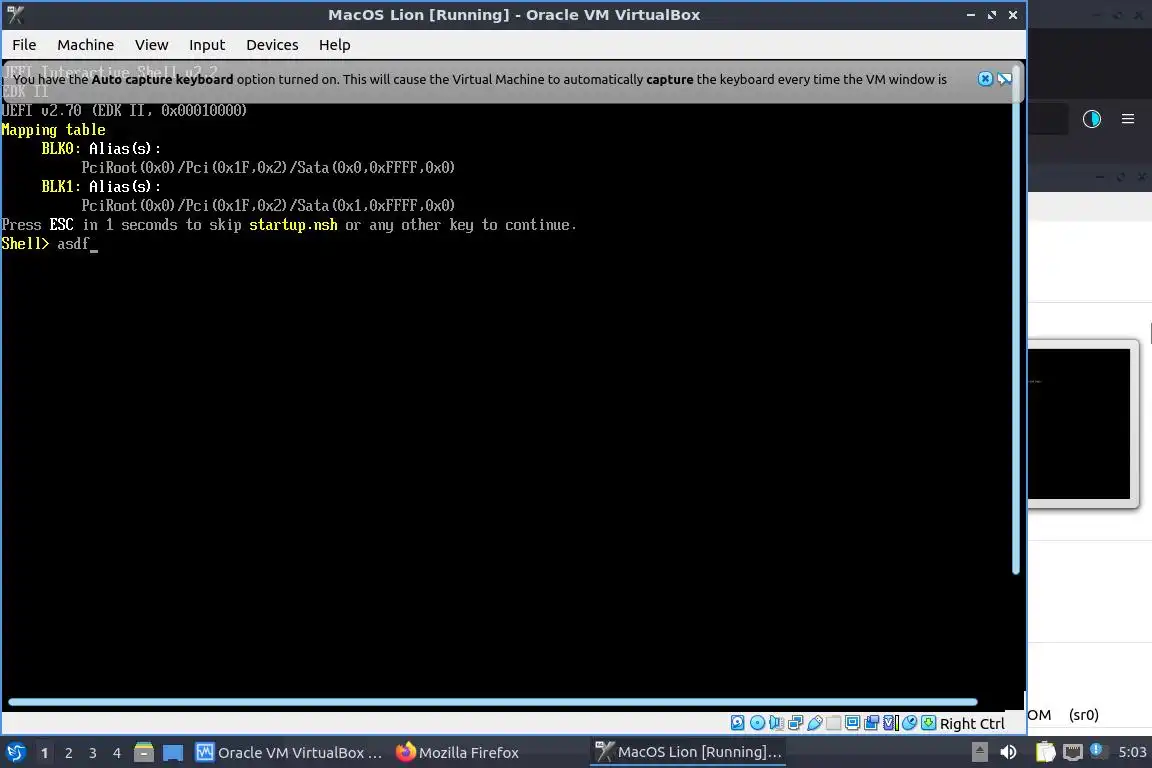Click the MacOS Lion [Running] taskbar item
1152x768 pixels.
(x=688, y=752)
